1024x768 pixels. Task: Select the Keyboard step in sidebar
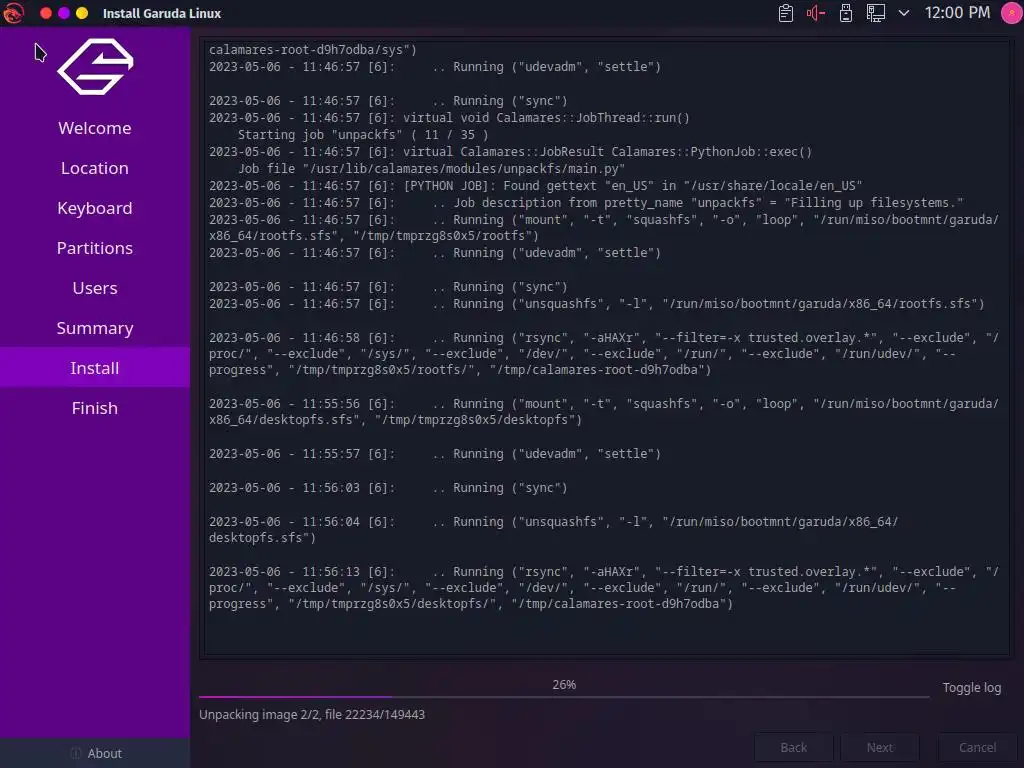tap(95, 208)
